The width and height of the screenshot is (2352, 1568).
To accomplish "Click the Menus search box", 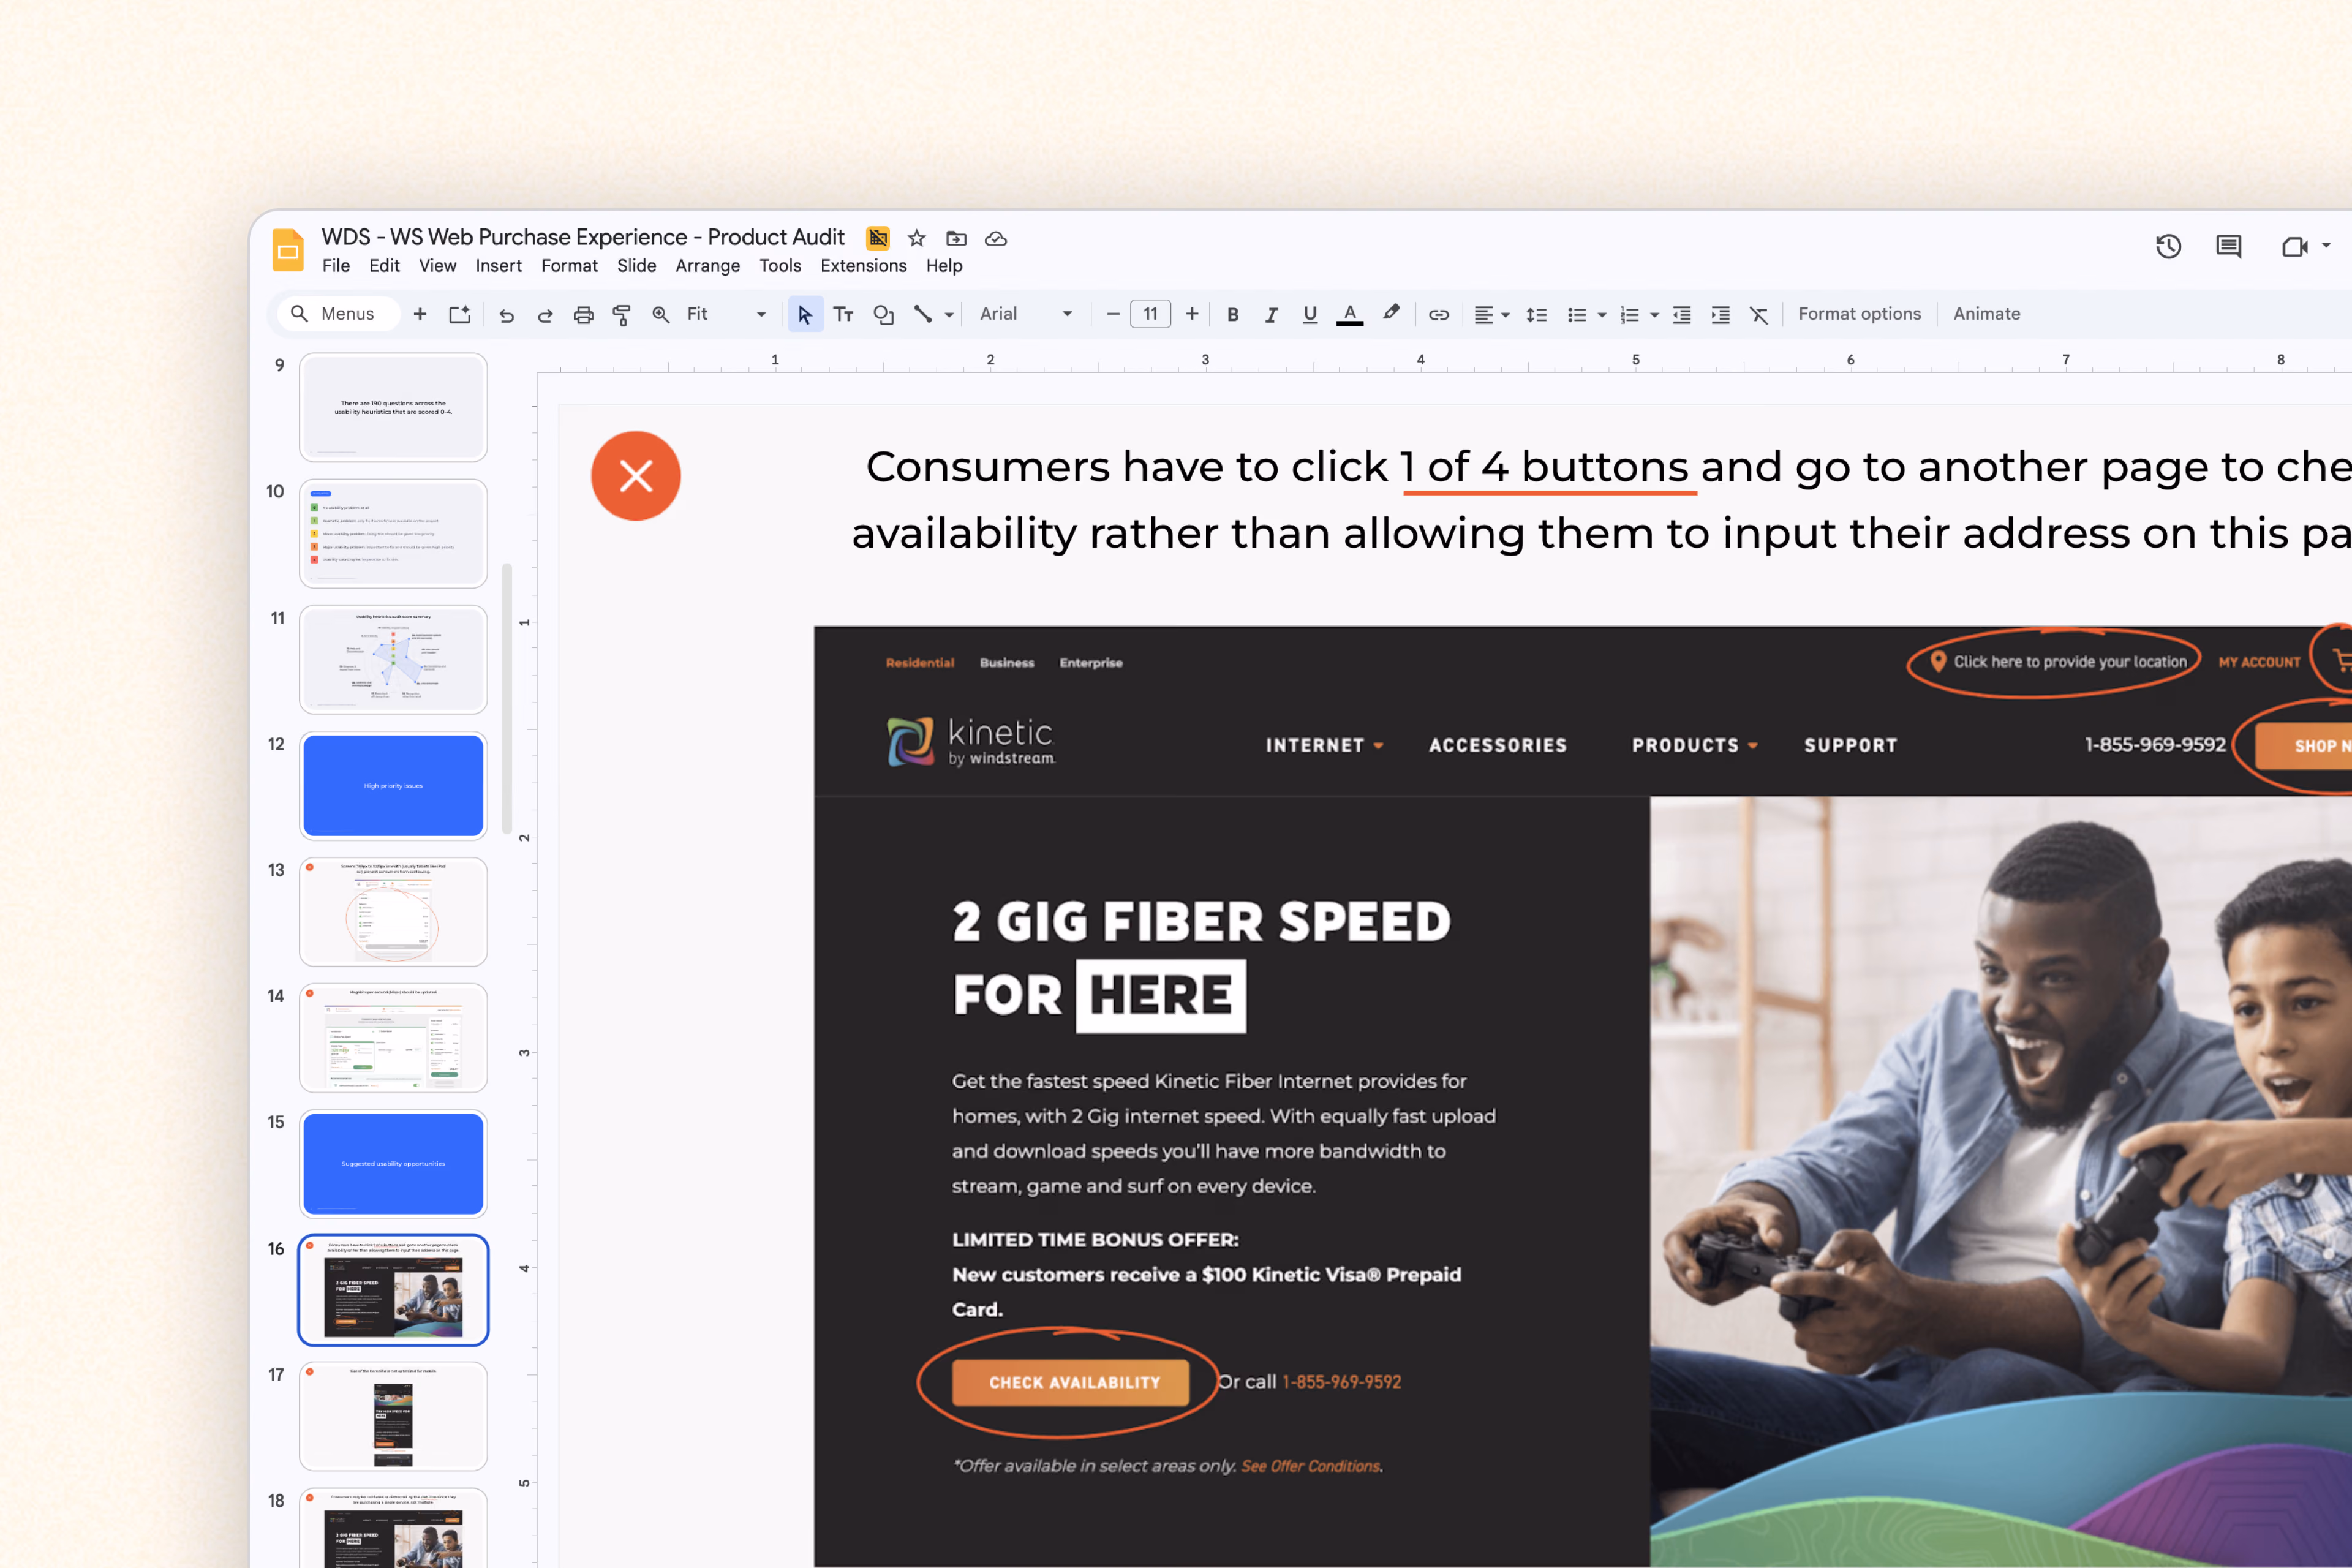I will pos(338,314).
